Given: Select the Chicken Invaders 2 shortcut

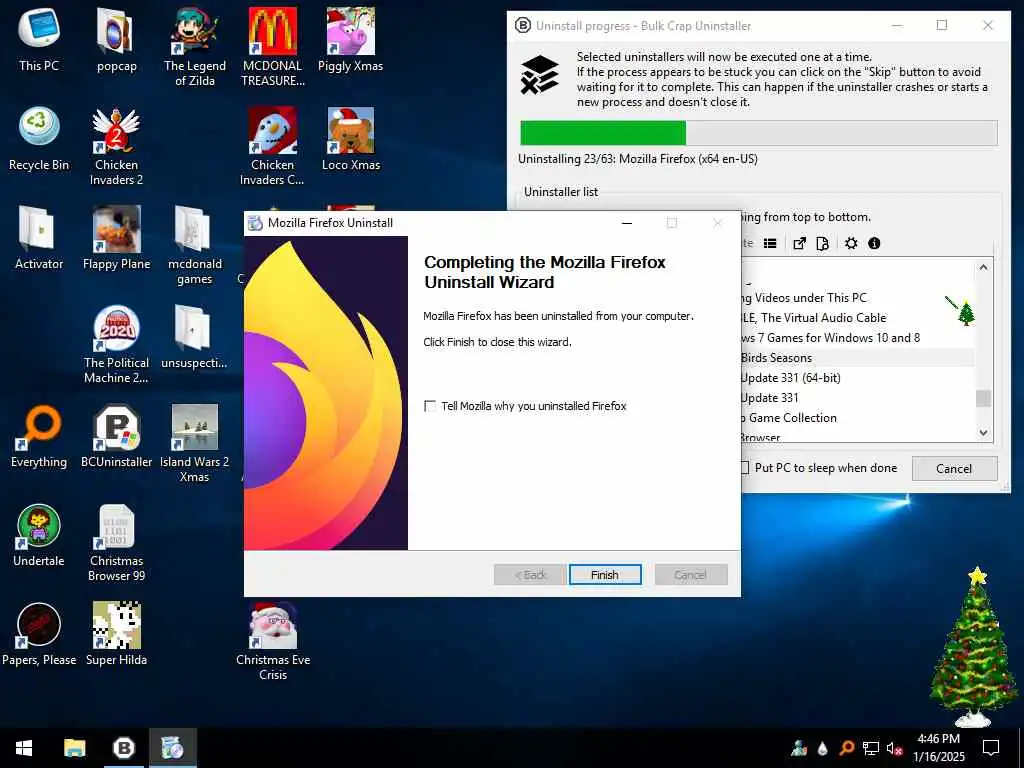Looking at the screenshot, I should click(116, 146).
